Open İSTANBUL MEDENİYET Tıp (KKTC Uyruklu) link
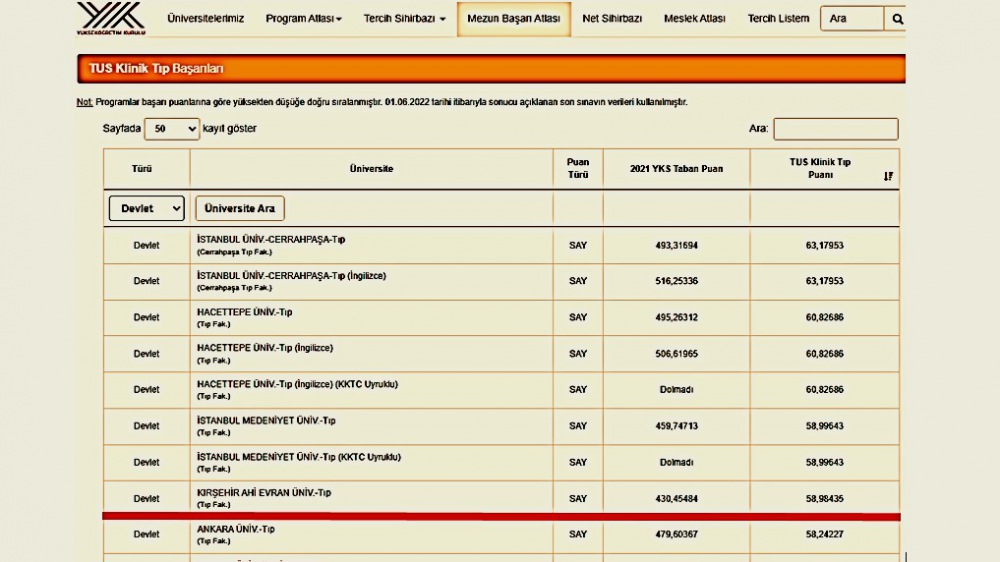The height and width of the screenshot is (562, 1000). point(298,457)
